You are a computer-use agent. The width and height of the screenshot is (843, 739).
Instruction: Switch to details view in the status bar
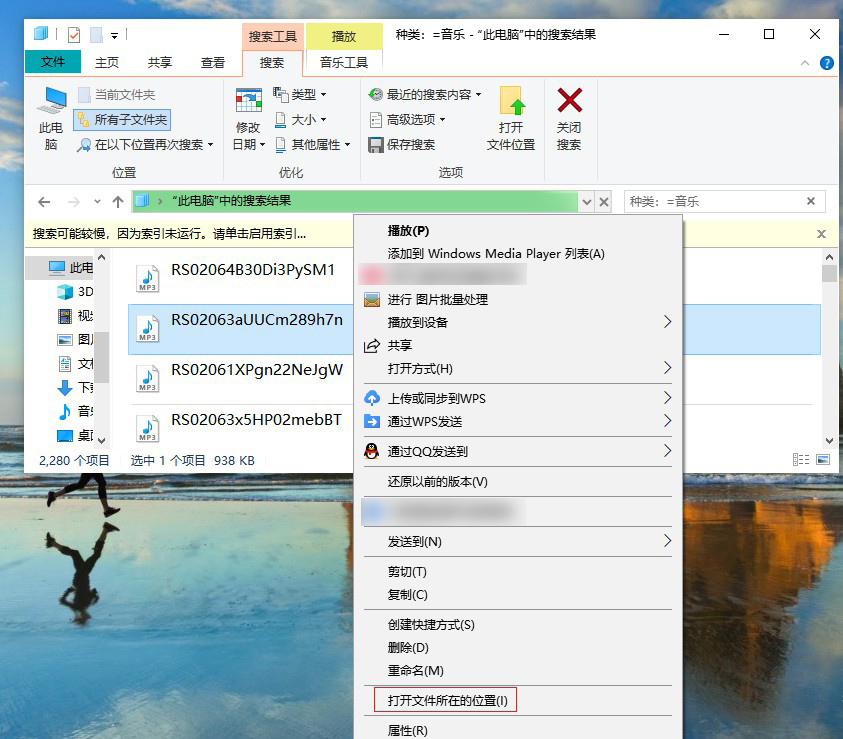coord(800,457)
